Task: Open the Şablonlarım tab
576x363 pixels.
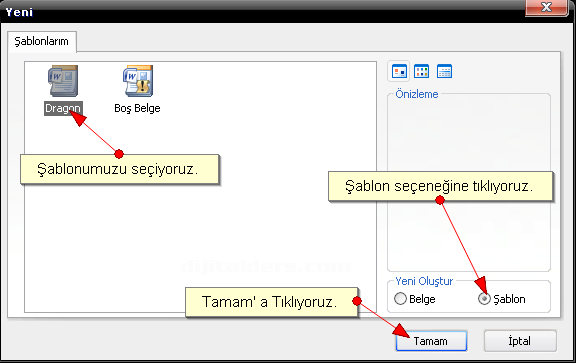Action: click(x=42, y=42)
